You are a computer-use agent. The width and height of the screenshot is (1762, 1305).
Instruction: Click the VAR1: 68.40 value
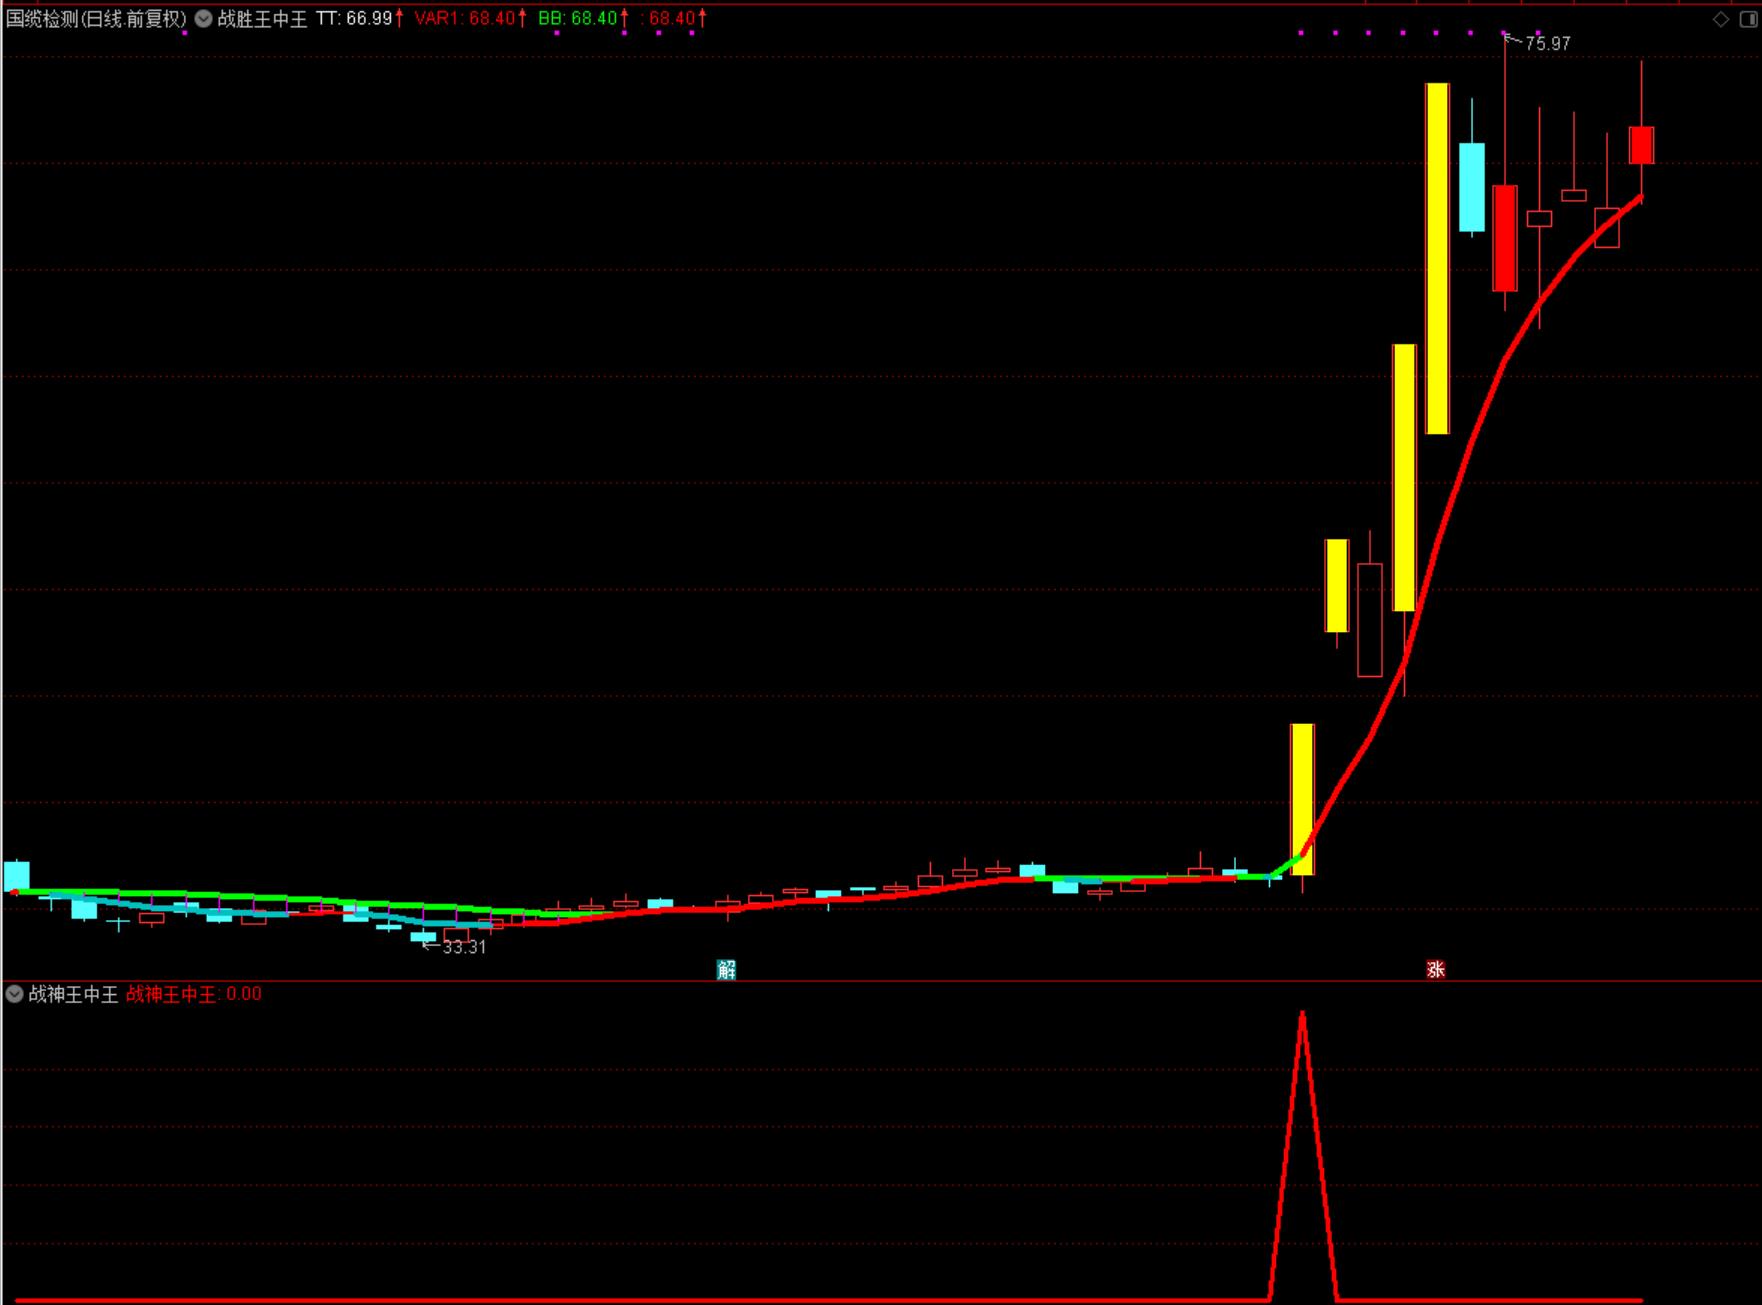pos(465,18)
